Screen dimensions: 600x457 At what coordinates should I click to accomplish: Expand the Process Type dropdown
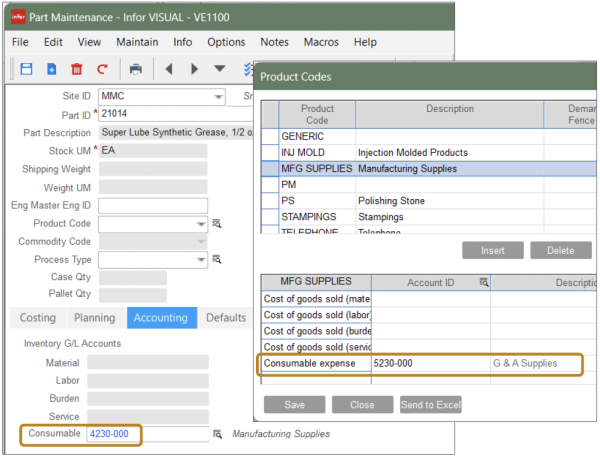201,260
